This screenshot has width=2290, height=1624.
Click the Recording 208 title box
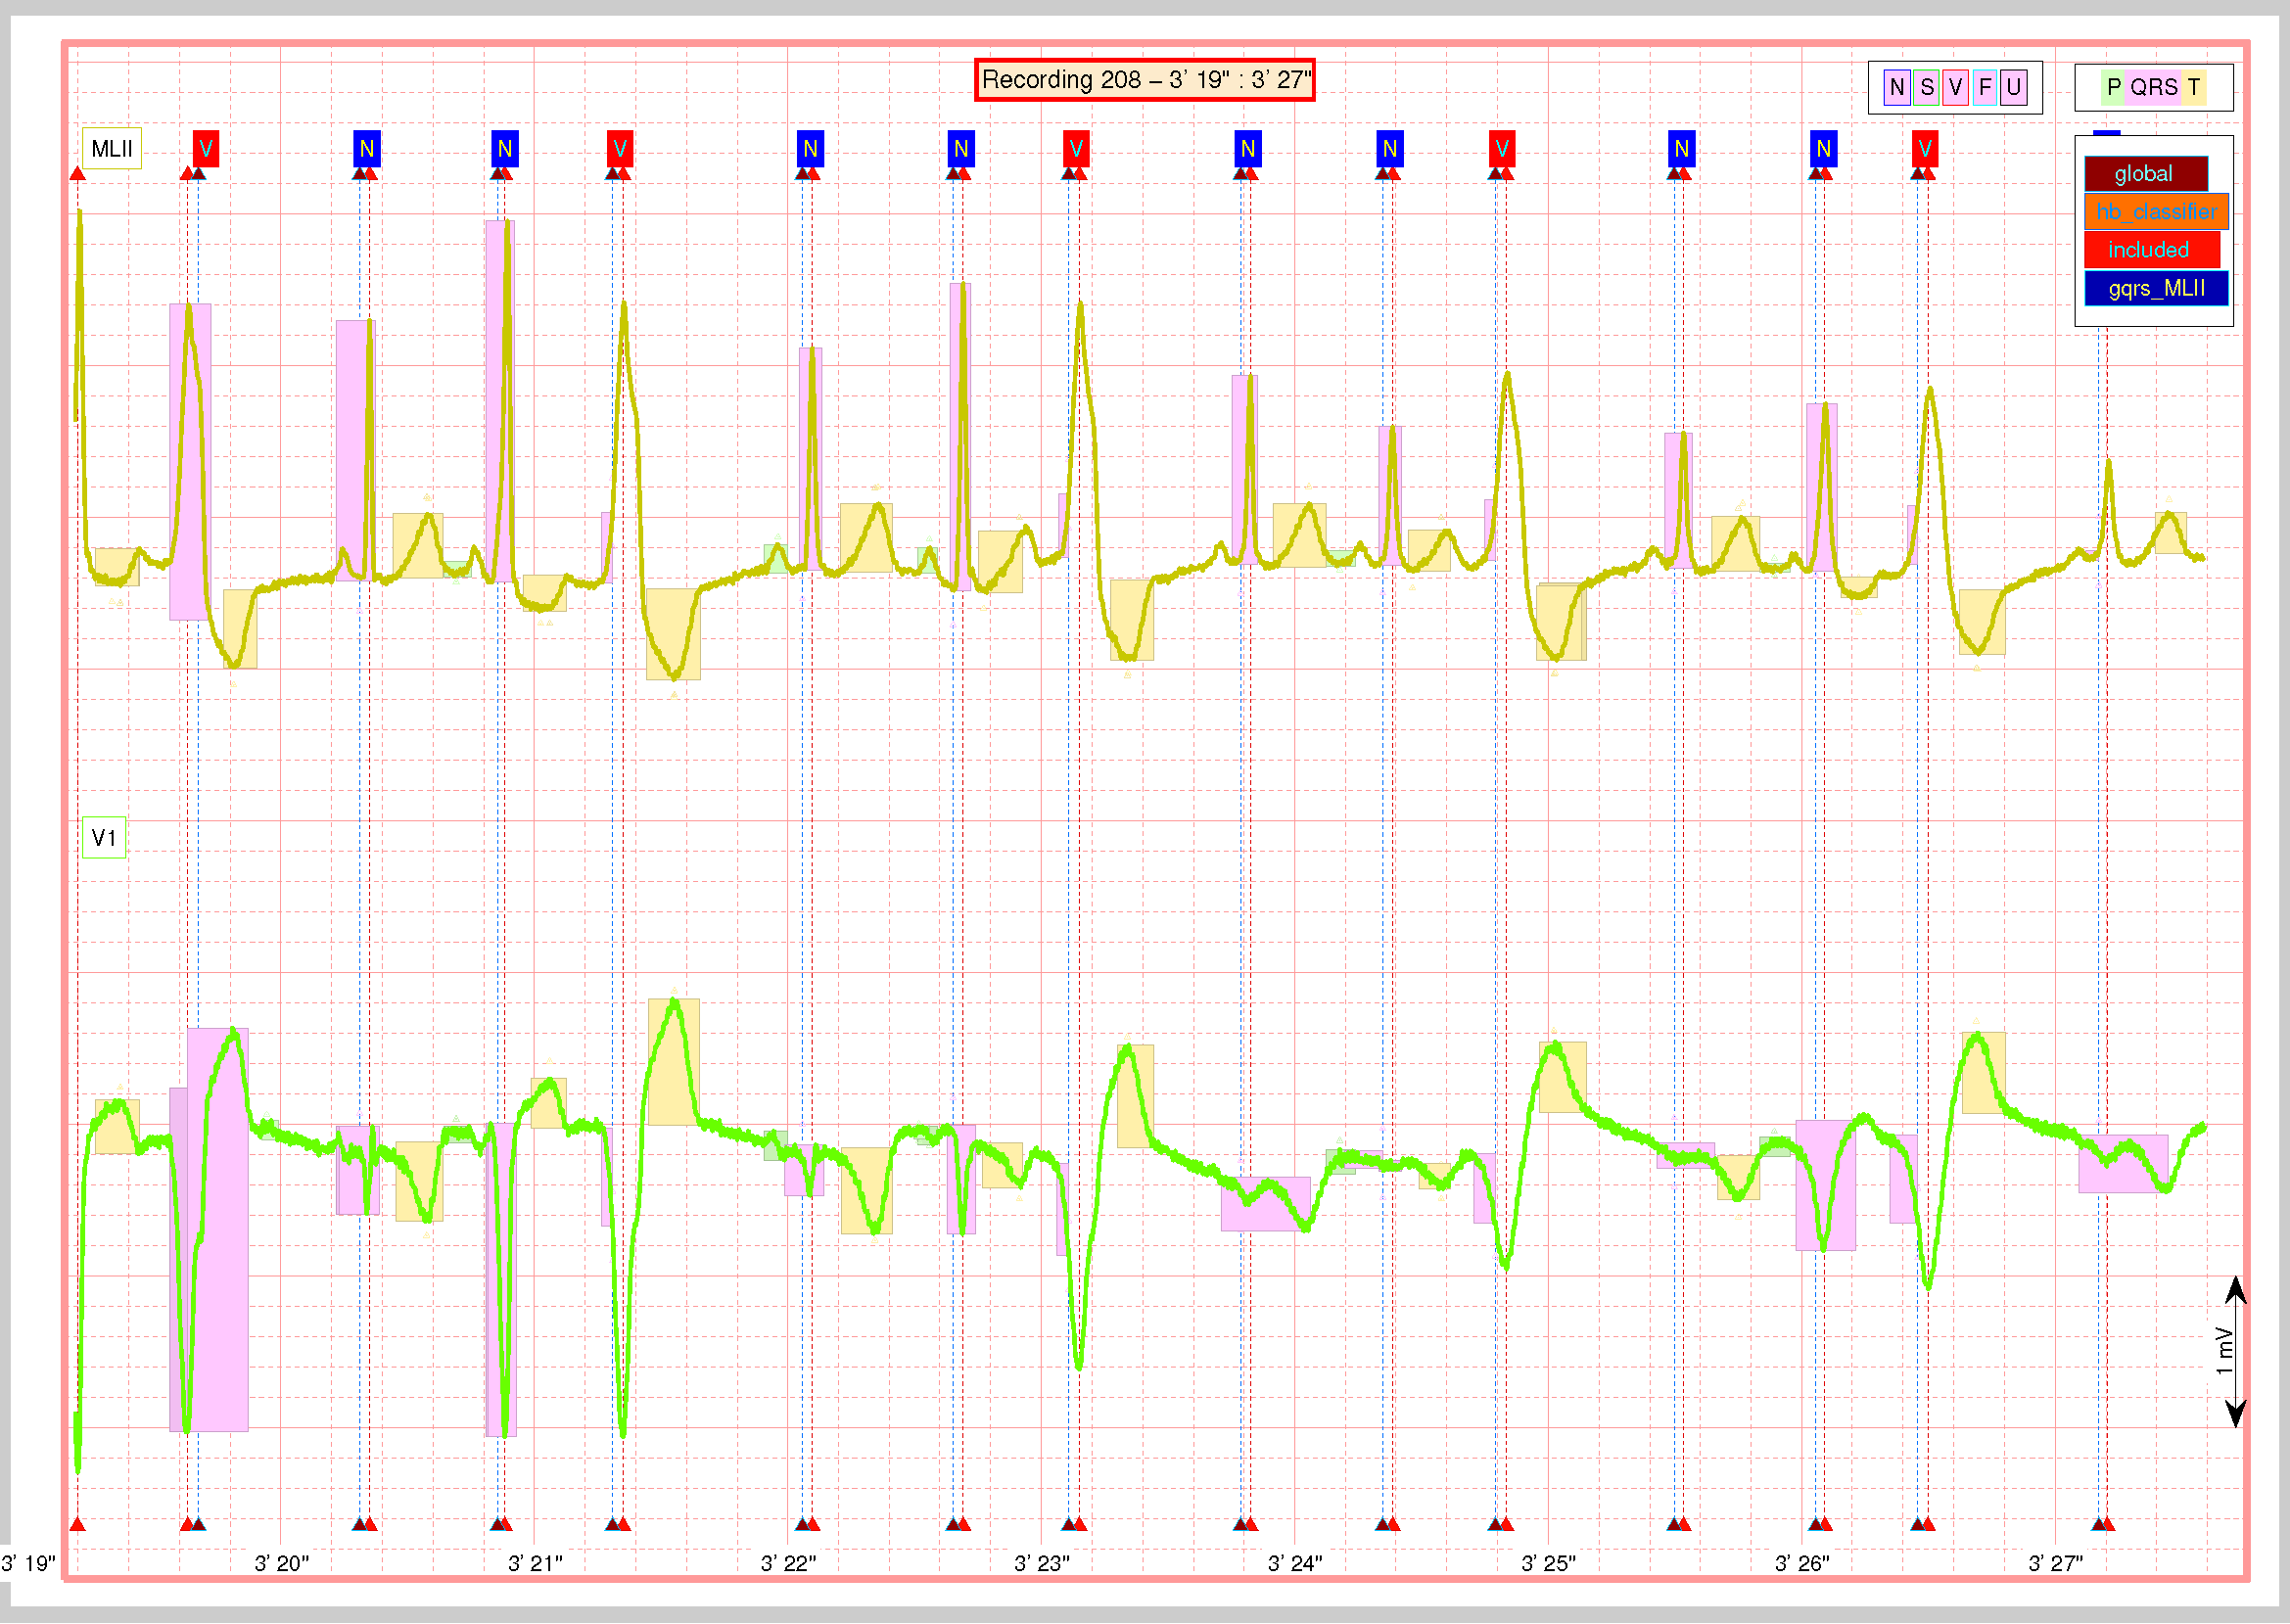(x=1144, y=80)
